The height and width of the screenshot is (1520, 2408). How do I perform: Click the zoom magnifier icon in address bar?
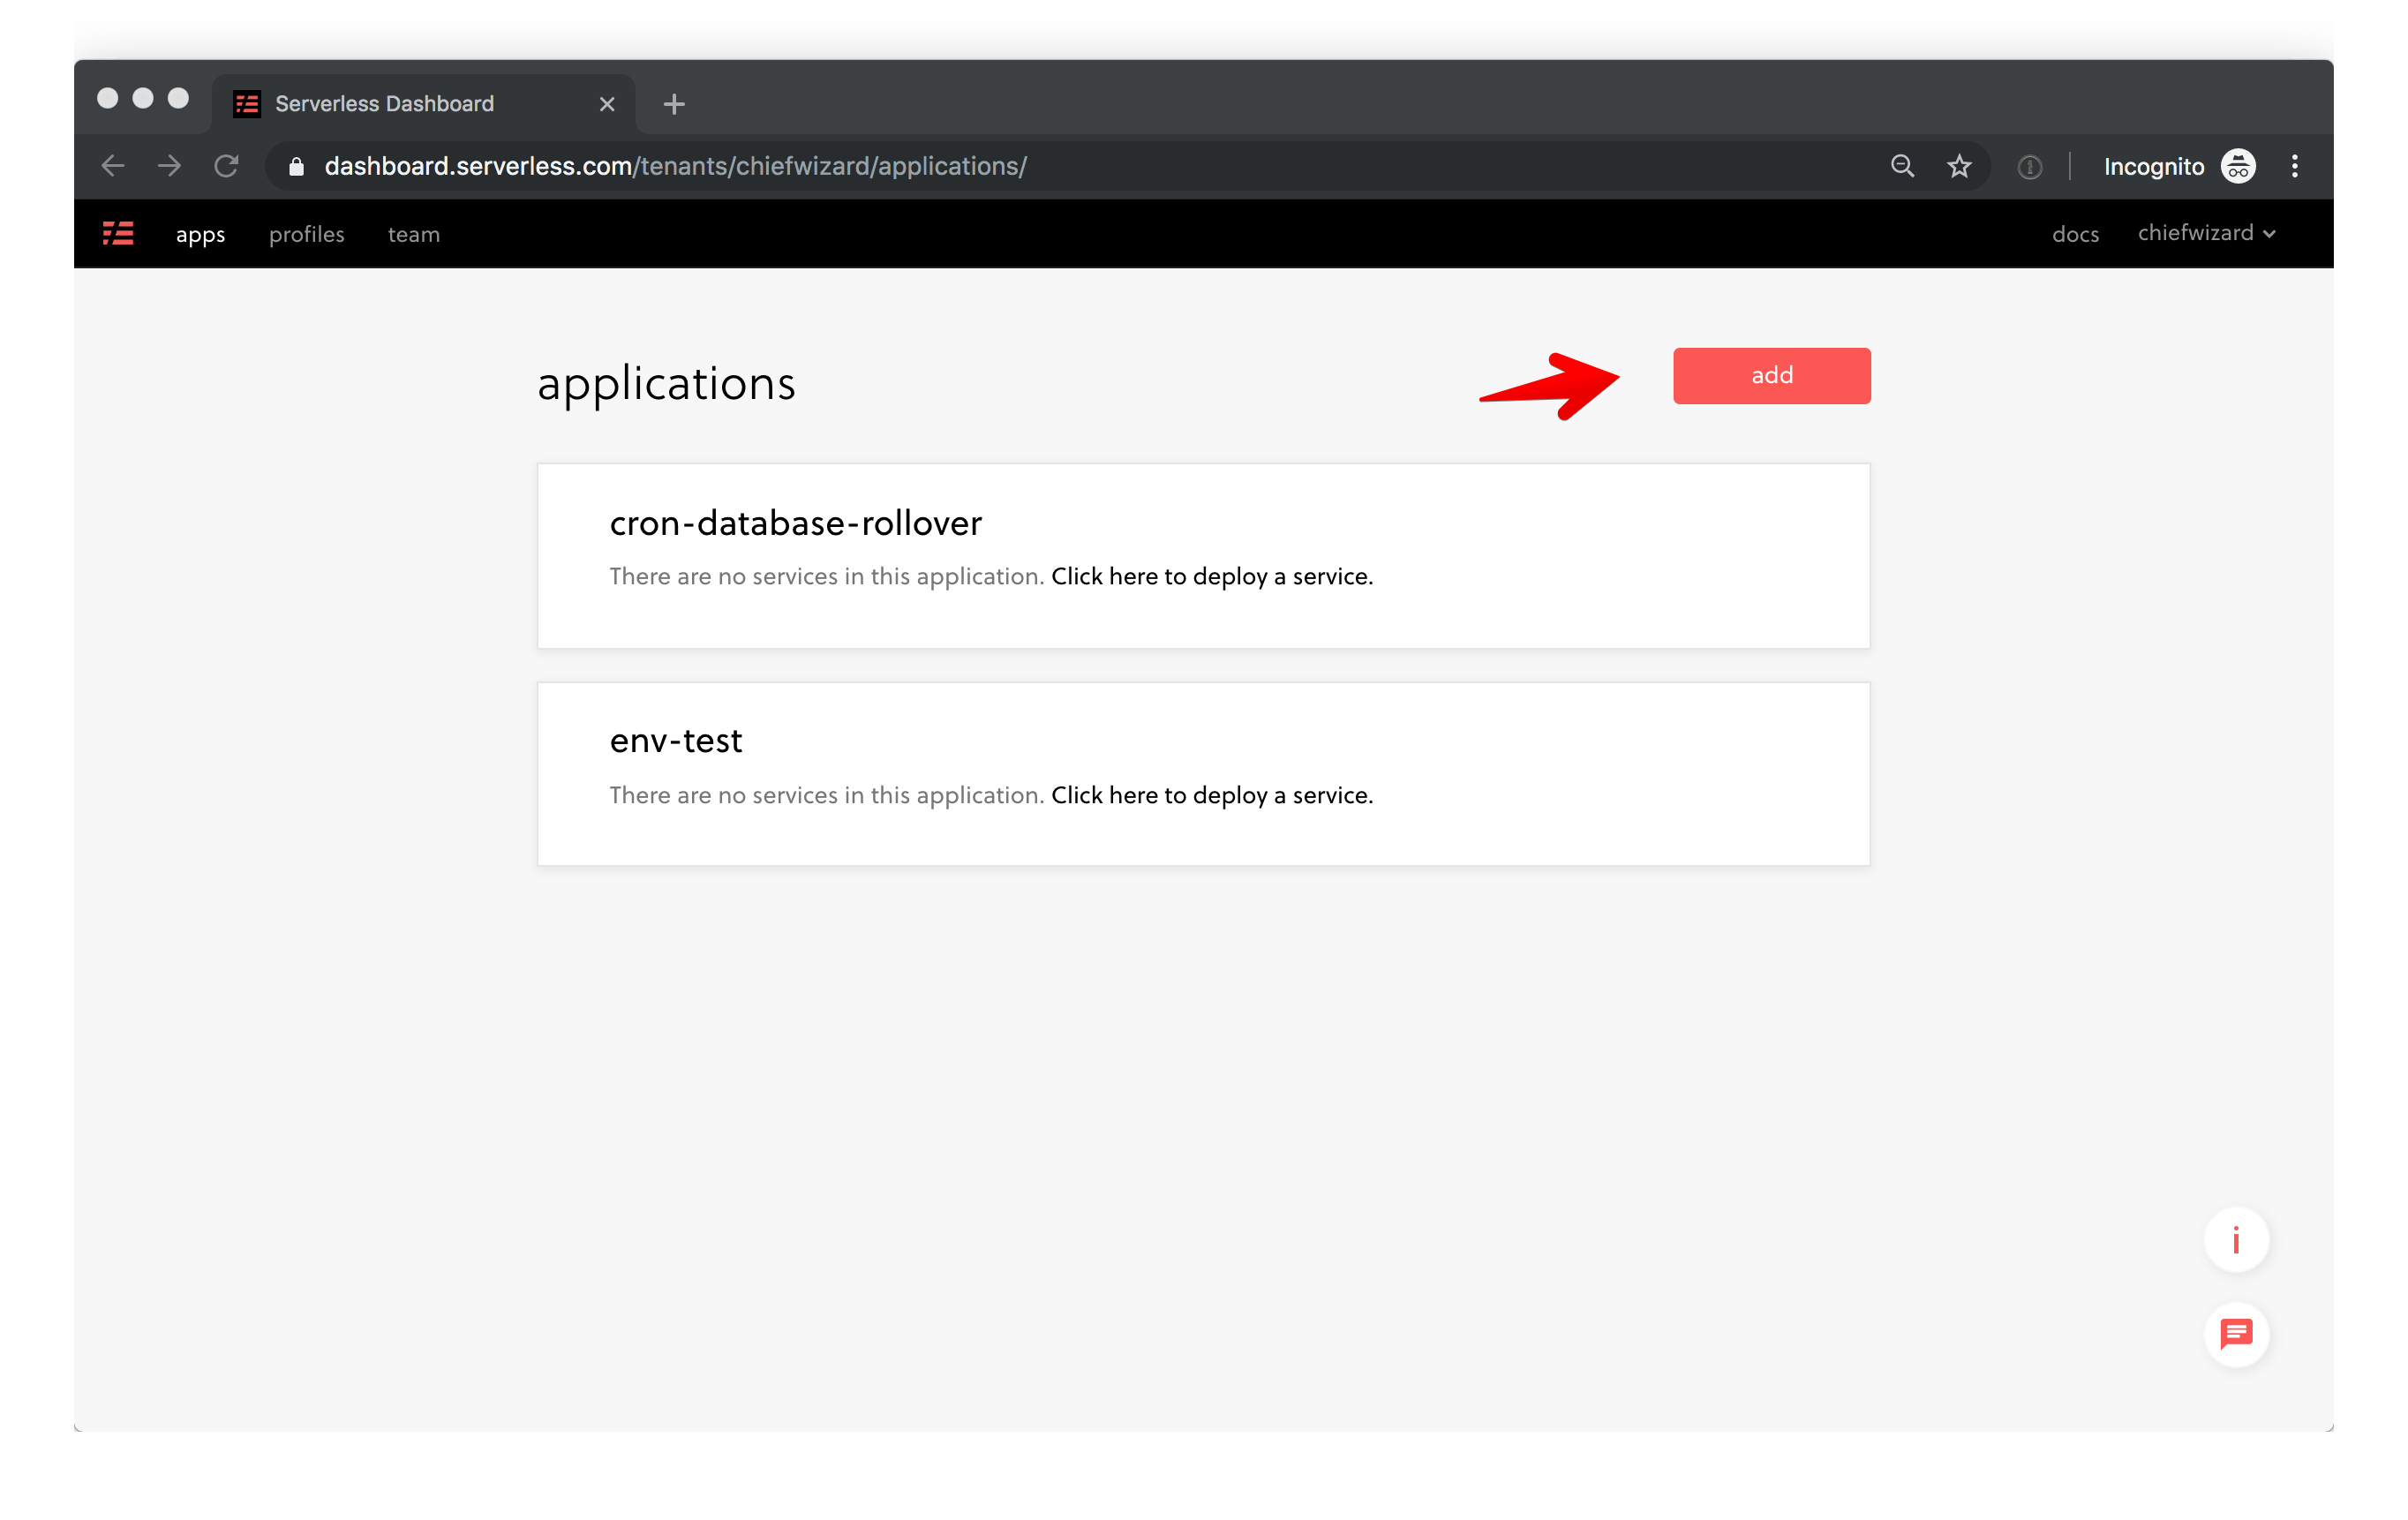(x=1902, y=166)
